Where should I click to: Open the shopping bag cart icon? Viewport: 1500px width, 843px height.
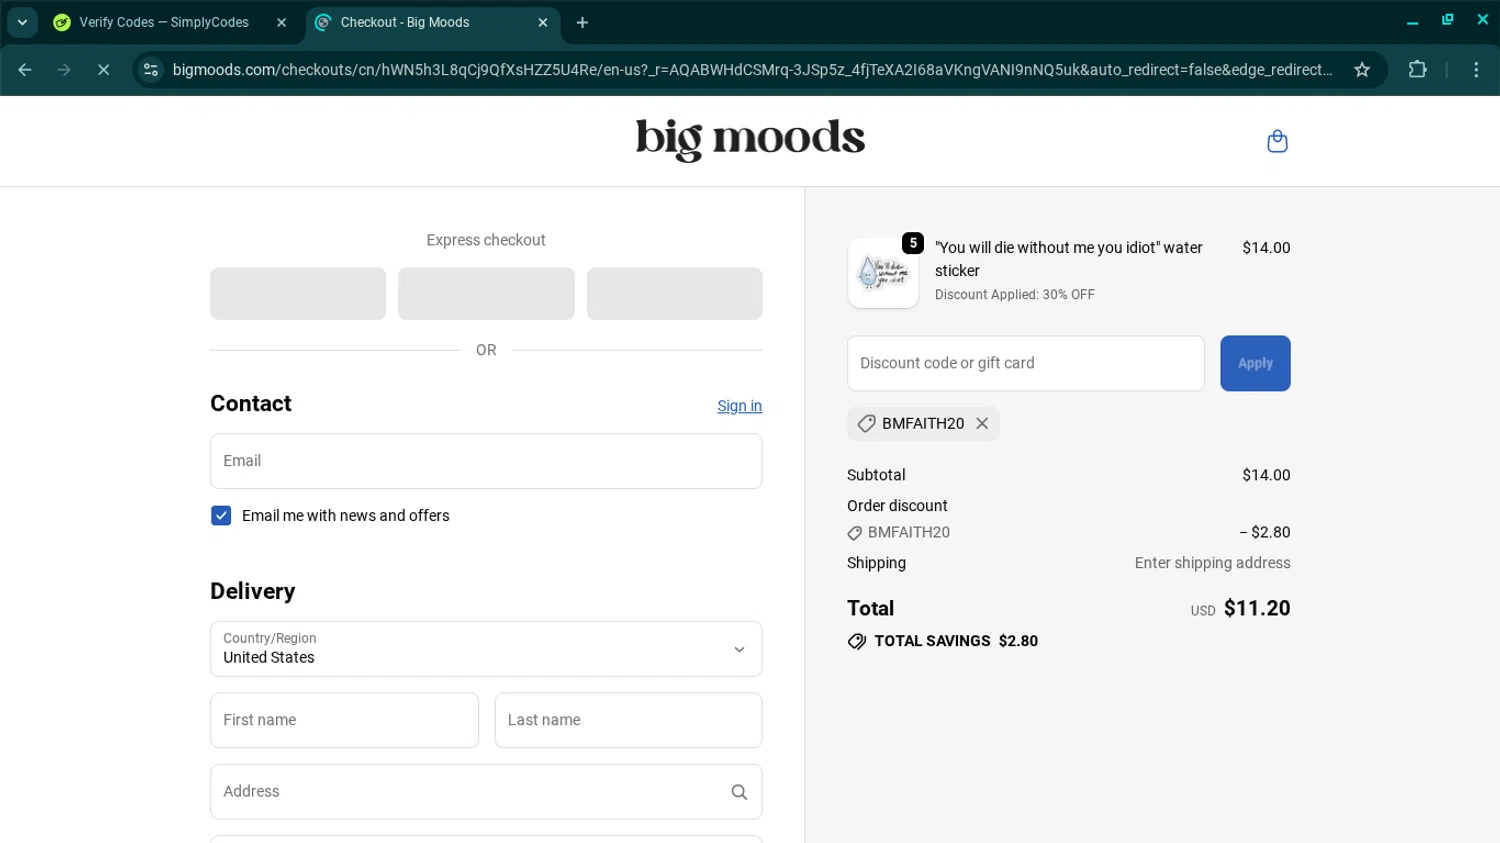tap(1277, 141)
